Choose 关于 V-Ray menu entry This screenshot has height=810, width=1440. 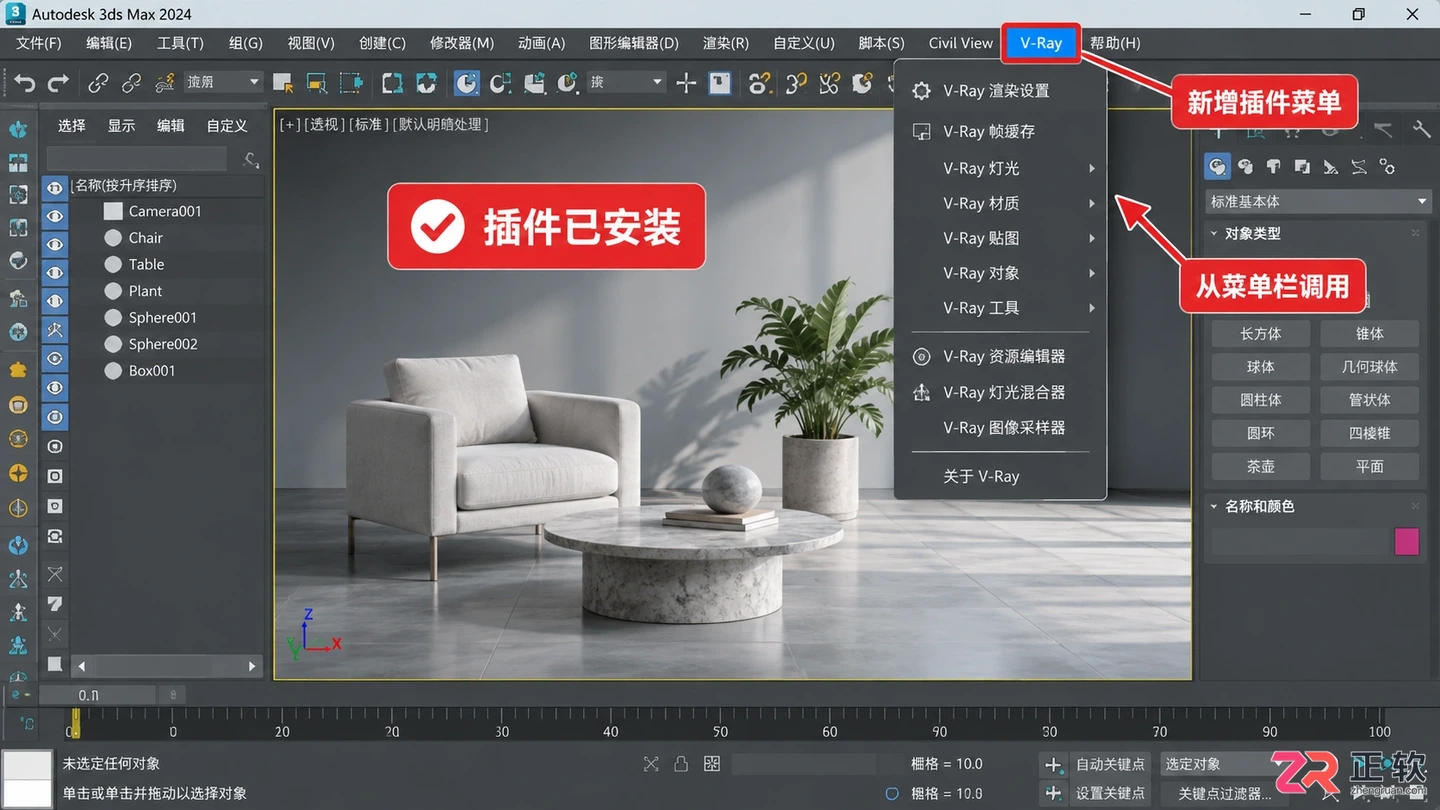pyautogui.click(x=1001, y=476)
